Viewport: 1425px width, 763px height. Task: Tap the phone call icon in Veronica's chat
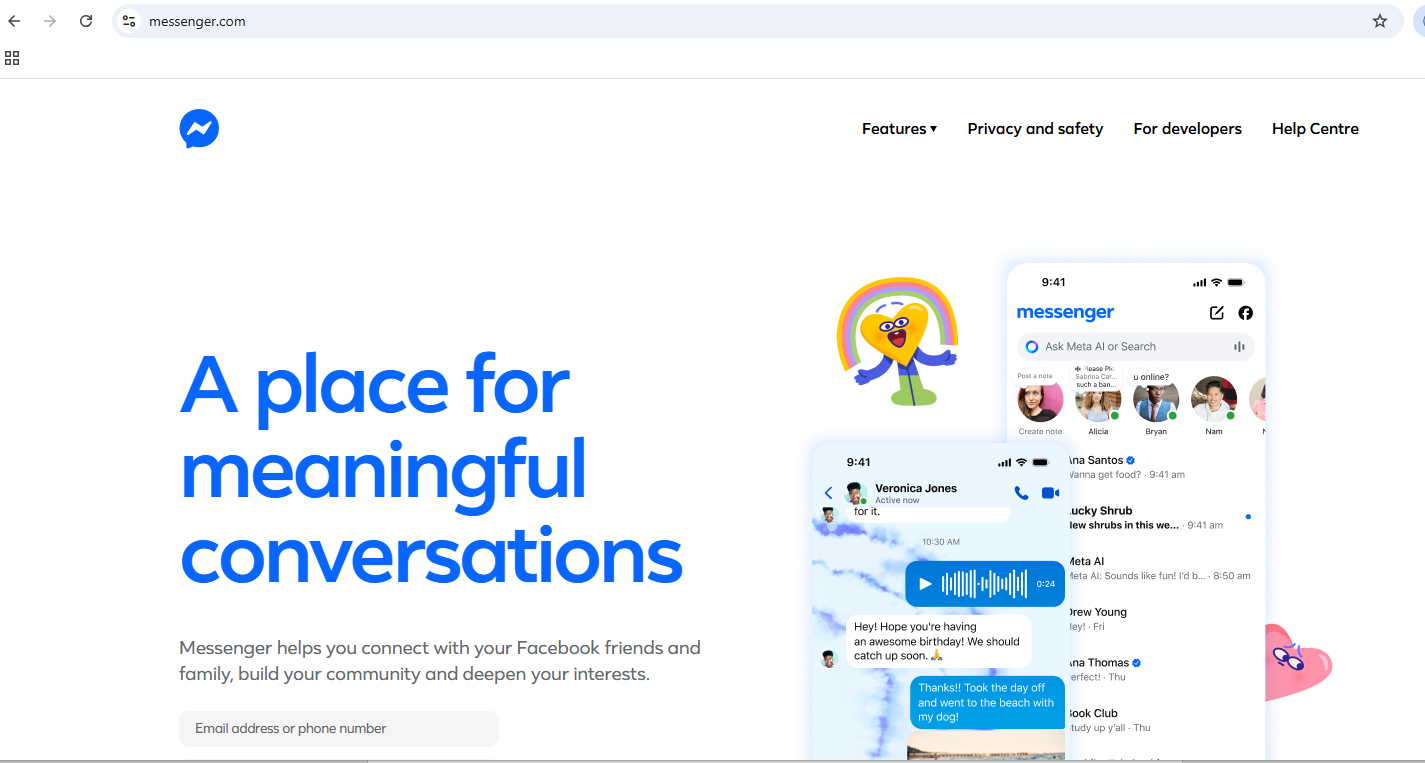[1021, 493]
